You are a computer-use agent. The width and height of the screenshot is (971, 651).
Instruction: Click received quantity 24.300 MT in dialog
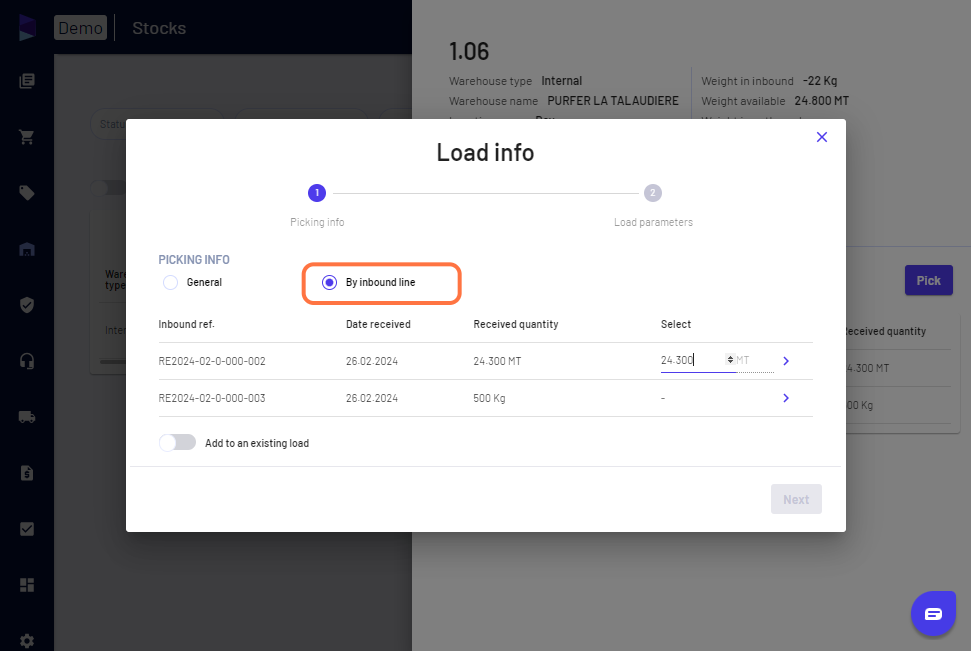[x=497, y=361]
